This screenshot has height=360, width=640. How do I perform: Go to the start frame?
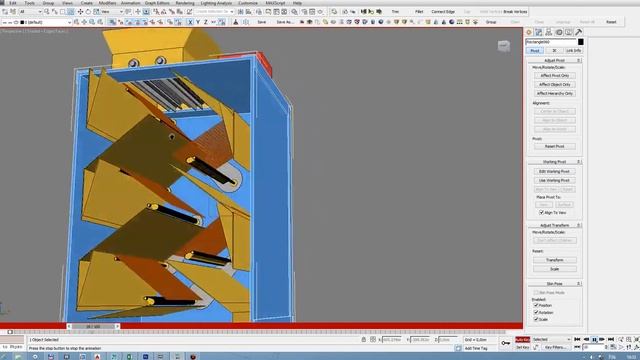(577, 340)
